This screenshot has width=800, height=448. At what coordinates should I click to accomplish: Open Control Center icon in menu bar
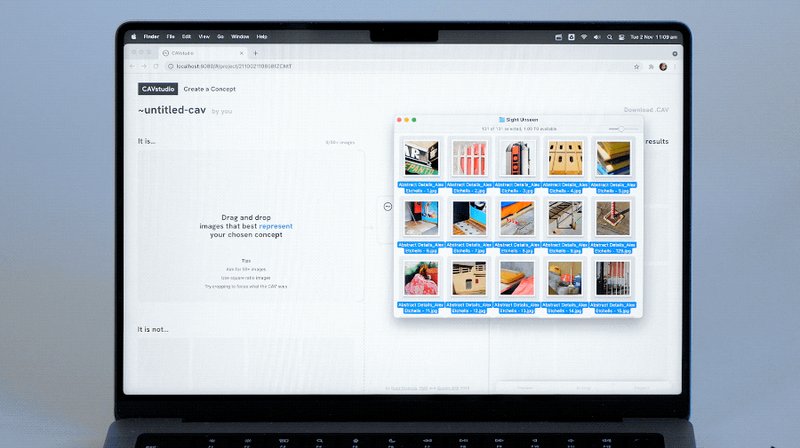(621, 37)
